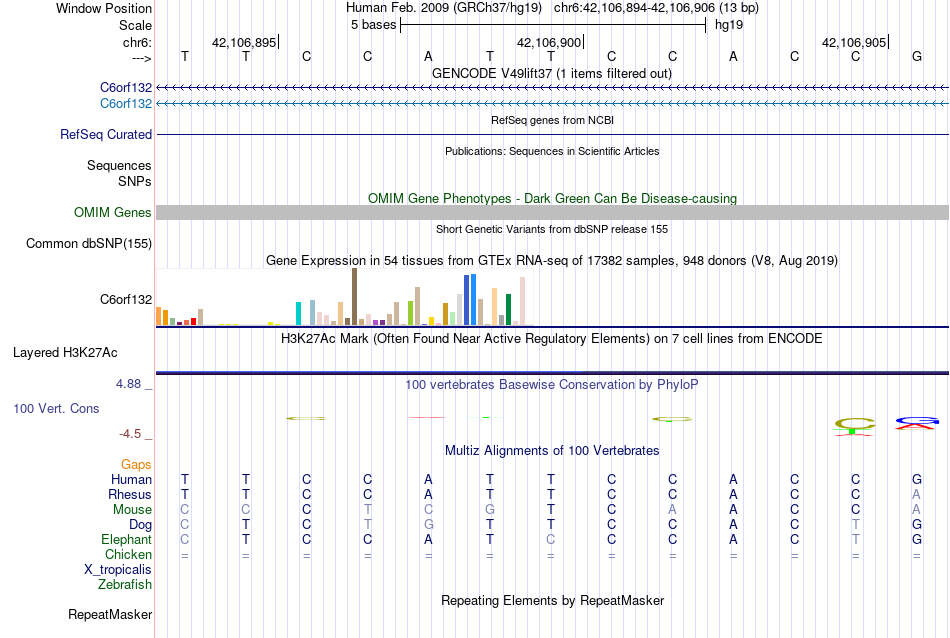Open the RefSeq Curated track label
The width and height of the screenshot is (950, 638).
106,135
